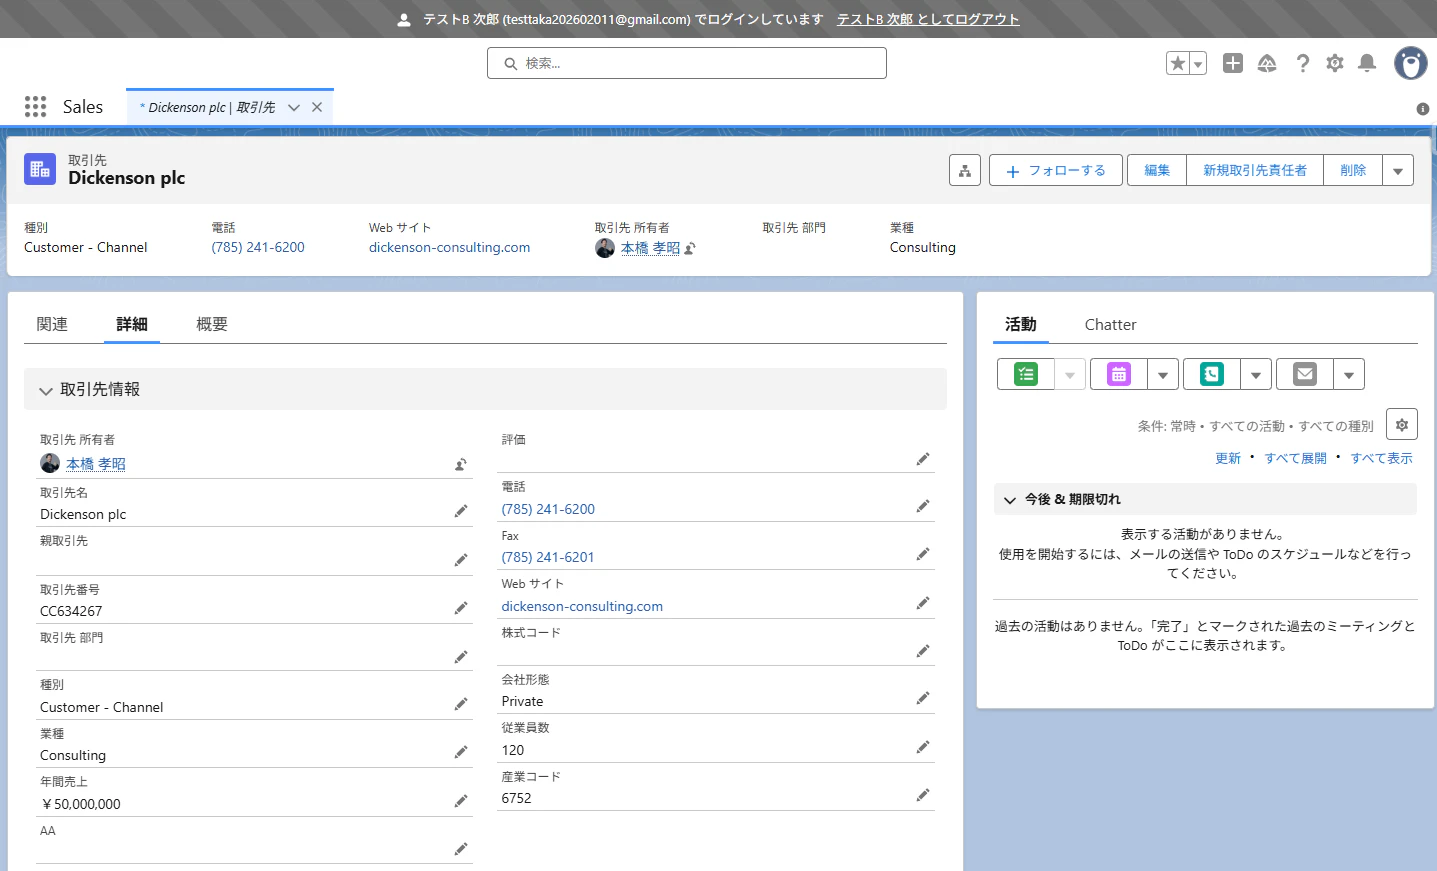
Task: Edit the 電話 field pencil icon
Action: (x=923, y=506)
